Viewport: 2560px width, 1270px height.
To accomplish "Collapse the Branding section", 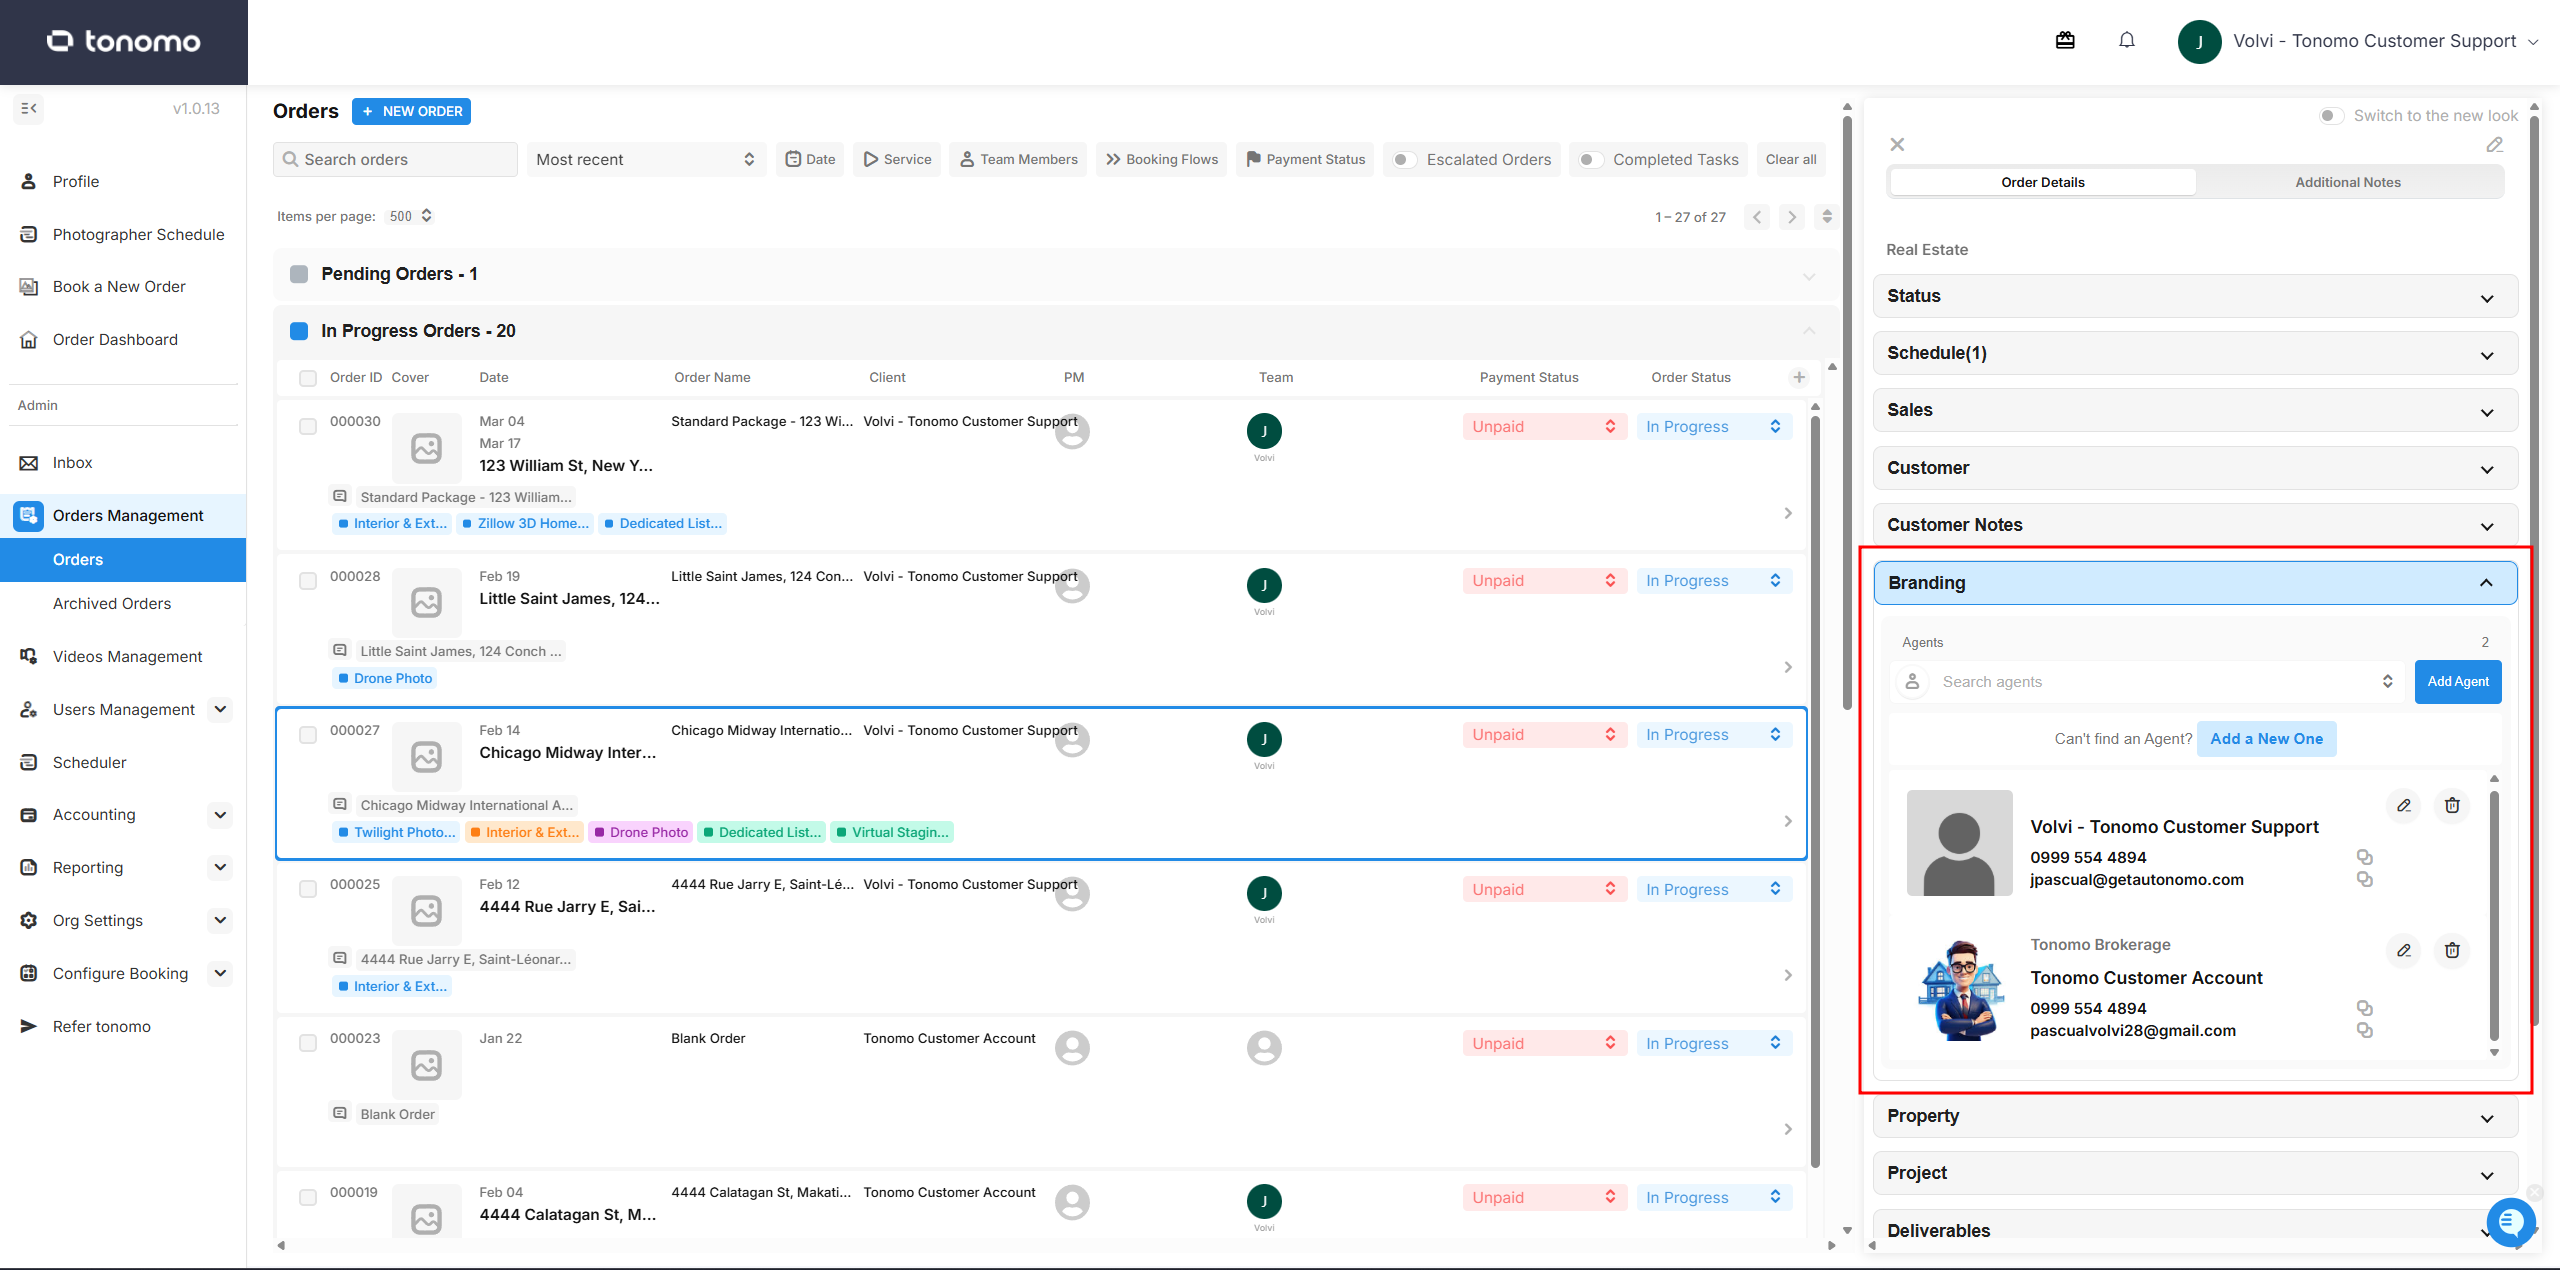I will [2195, 583].
